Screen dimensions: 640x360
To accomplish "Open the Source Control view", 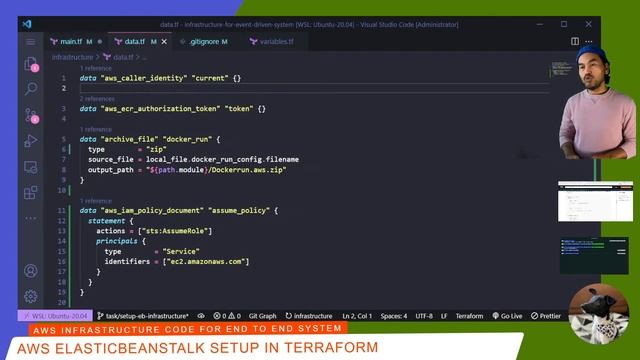I will (31, 116).
